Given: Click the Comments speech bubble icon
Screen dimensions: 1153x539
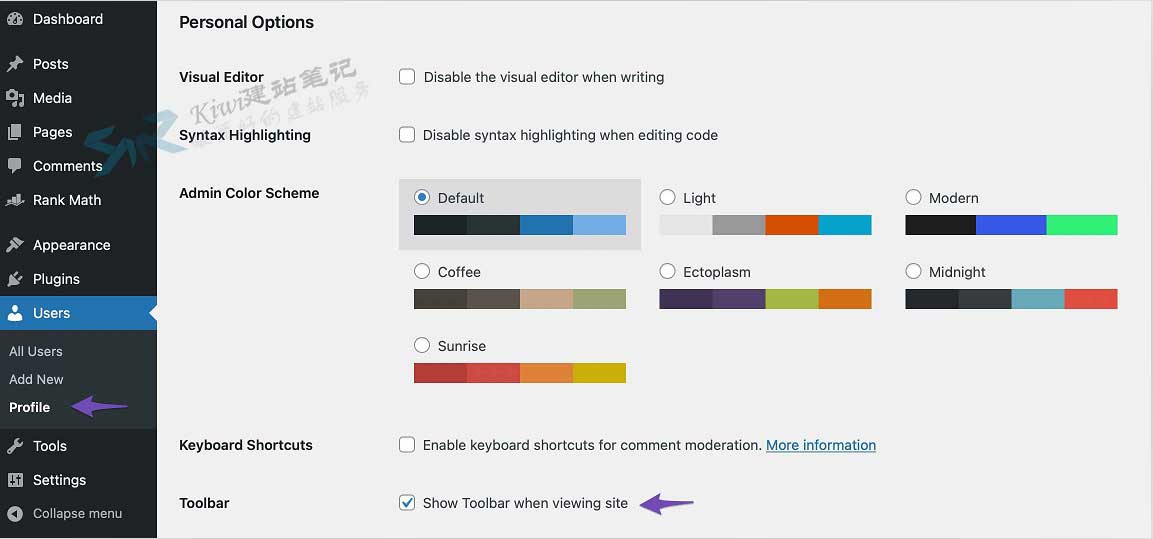Looking at the screenshot, I should pyautogui.click(x=15, y=166).
